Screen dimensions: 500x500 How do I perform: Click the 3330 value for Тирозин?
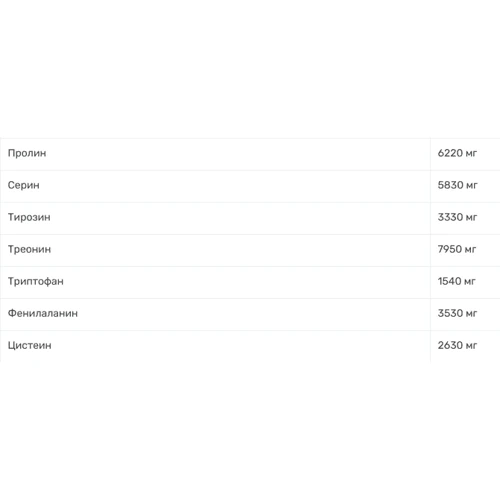[x=450, y=217]
